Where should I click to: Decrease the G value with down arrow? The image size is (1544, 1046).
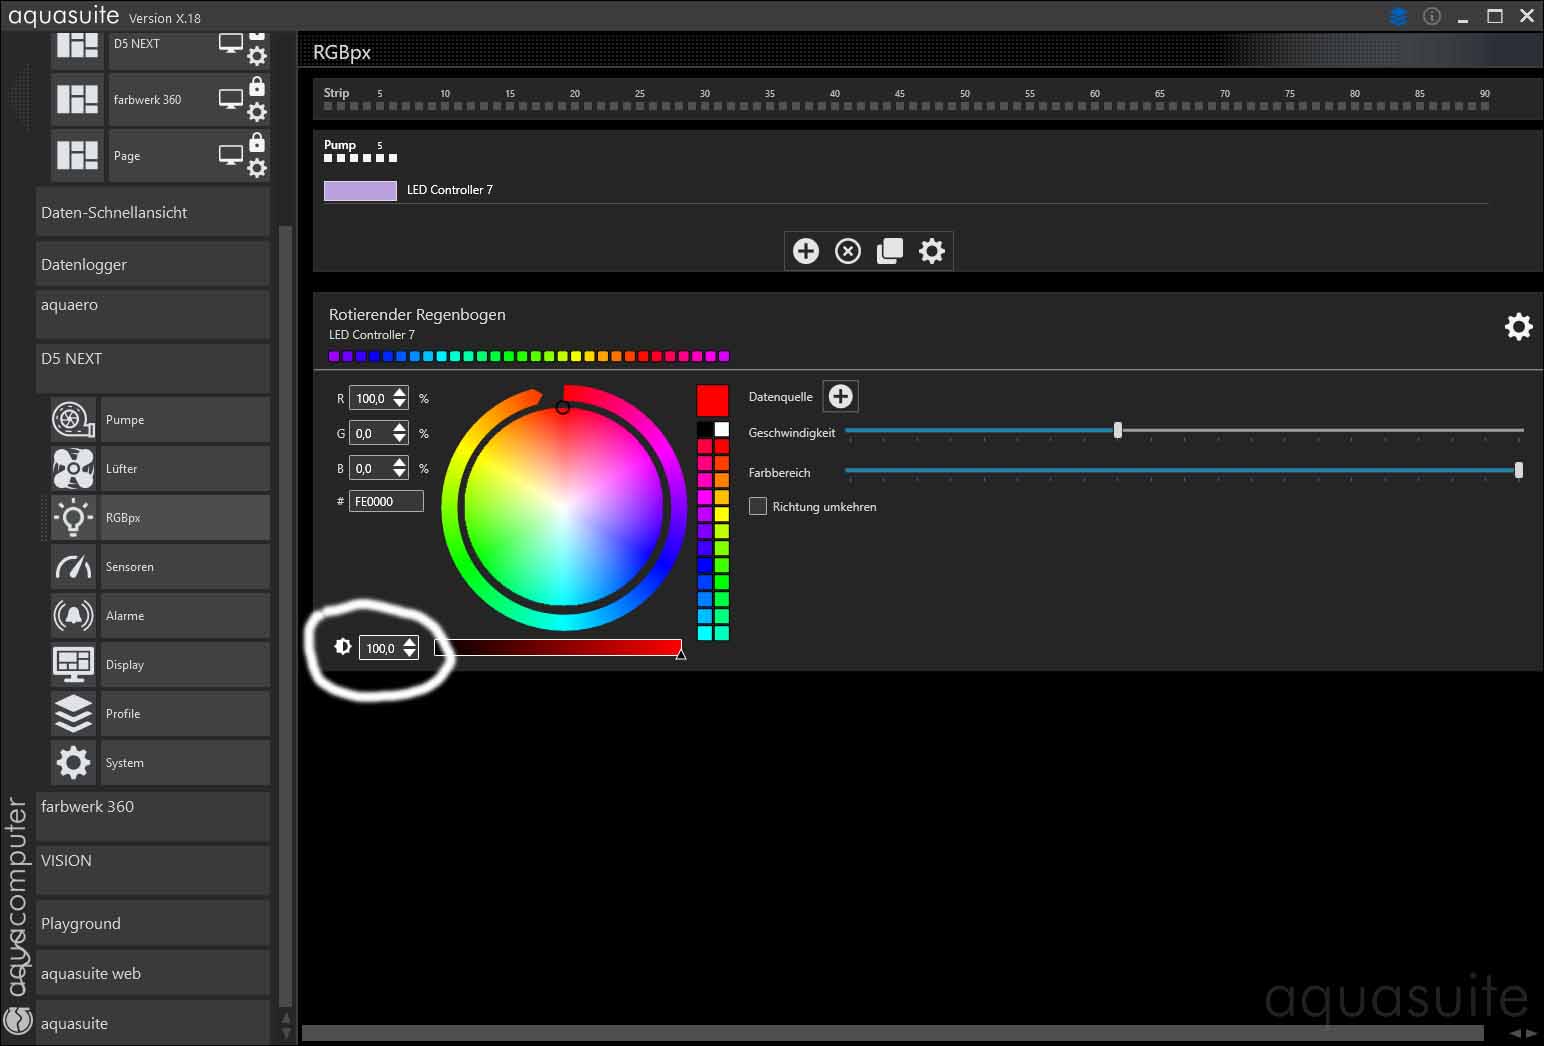[400, 439]
